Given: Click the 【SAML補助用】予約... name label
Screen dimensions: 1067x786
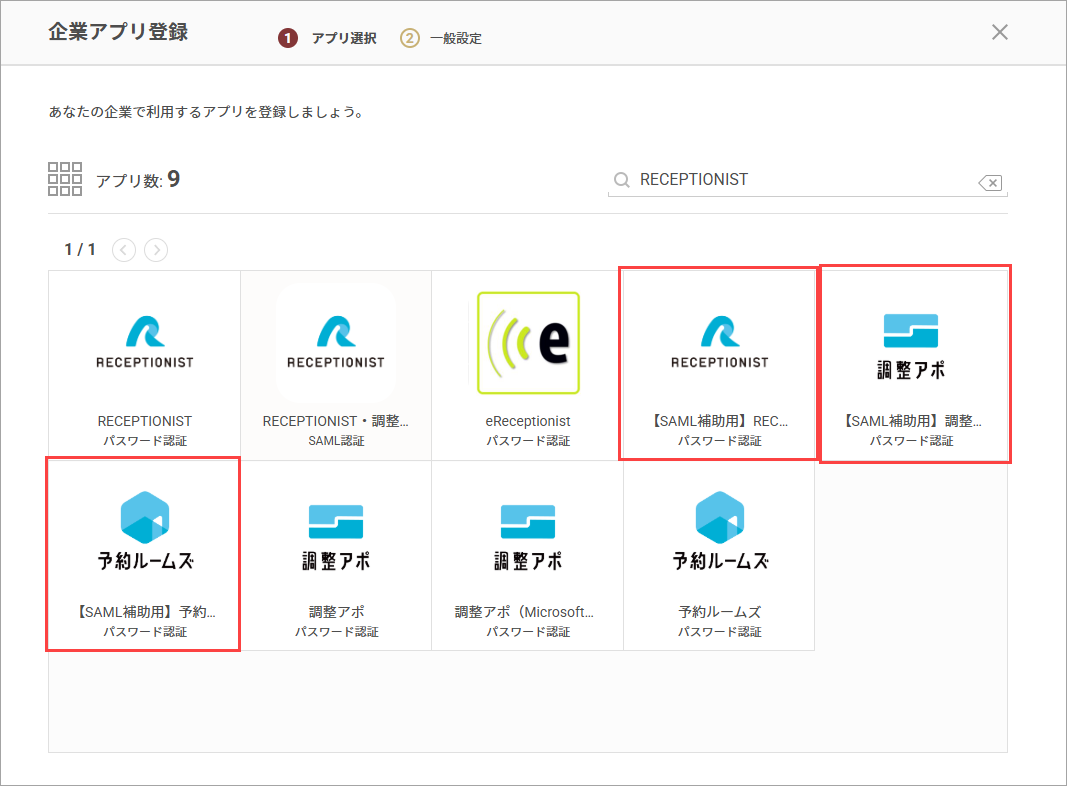Looking at the screenshot, I should coord(145,612).
